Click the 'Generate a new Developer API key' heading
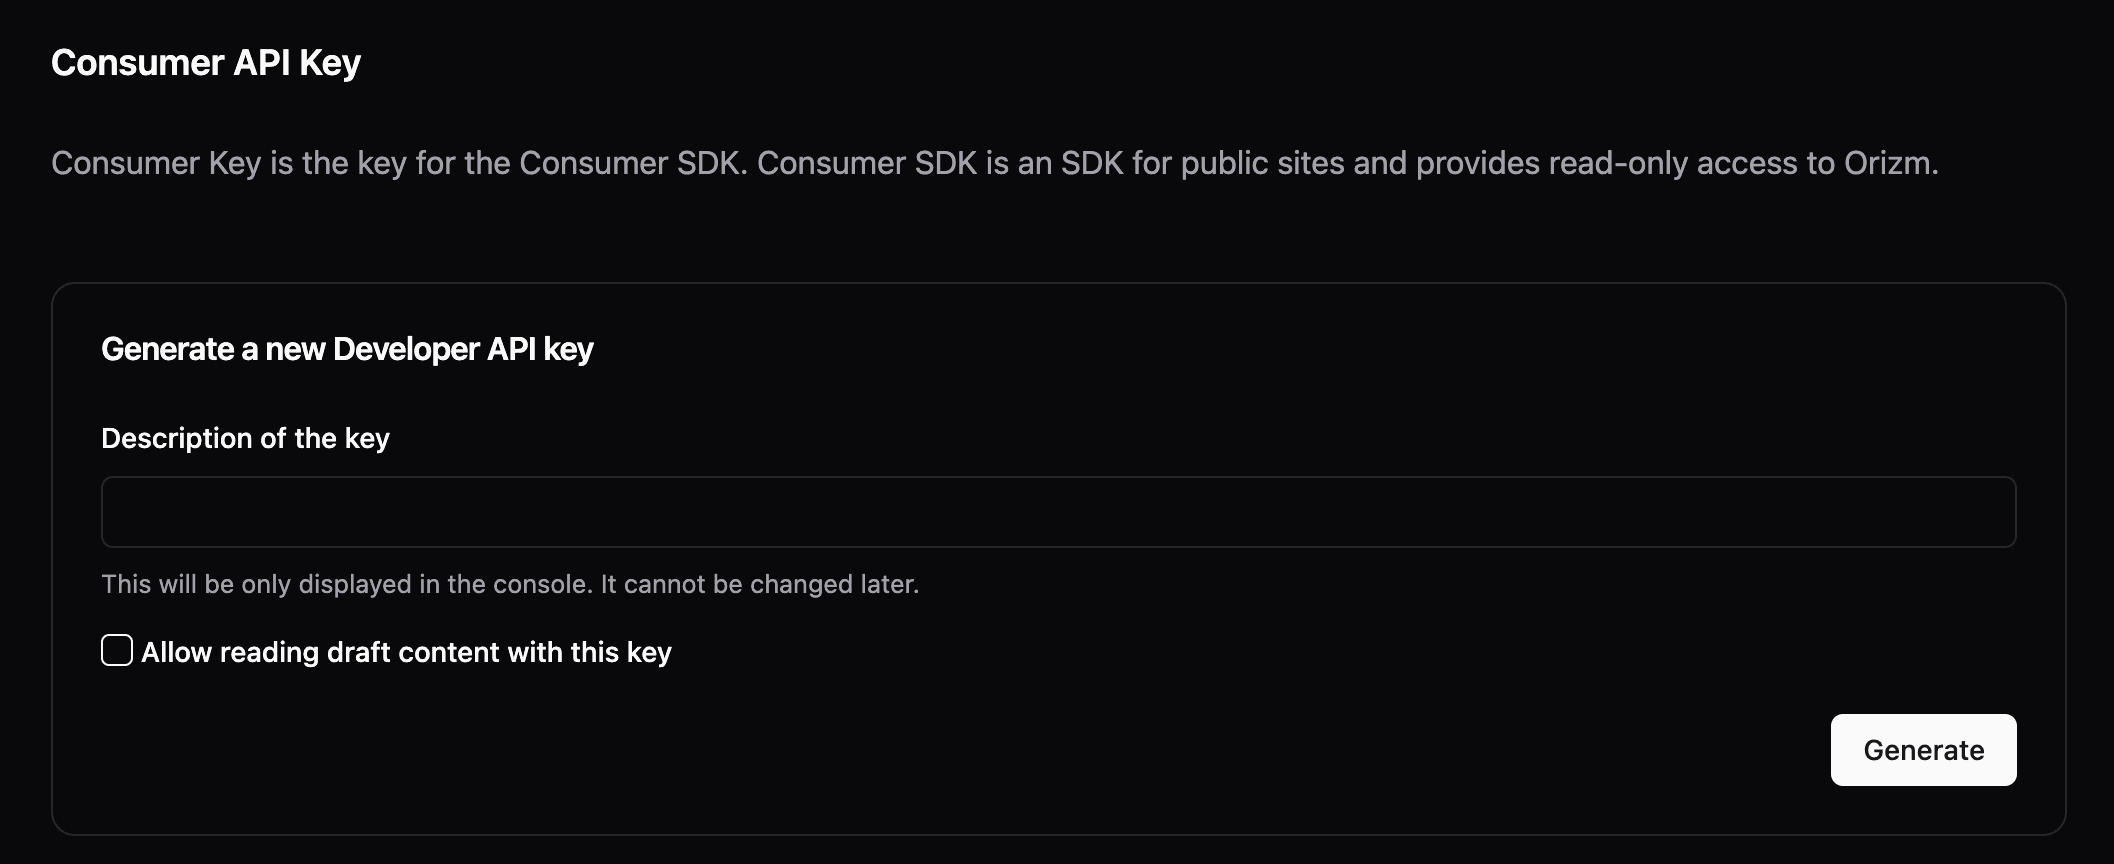Screen dimensions: 2114x864 [347, 349]
